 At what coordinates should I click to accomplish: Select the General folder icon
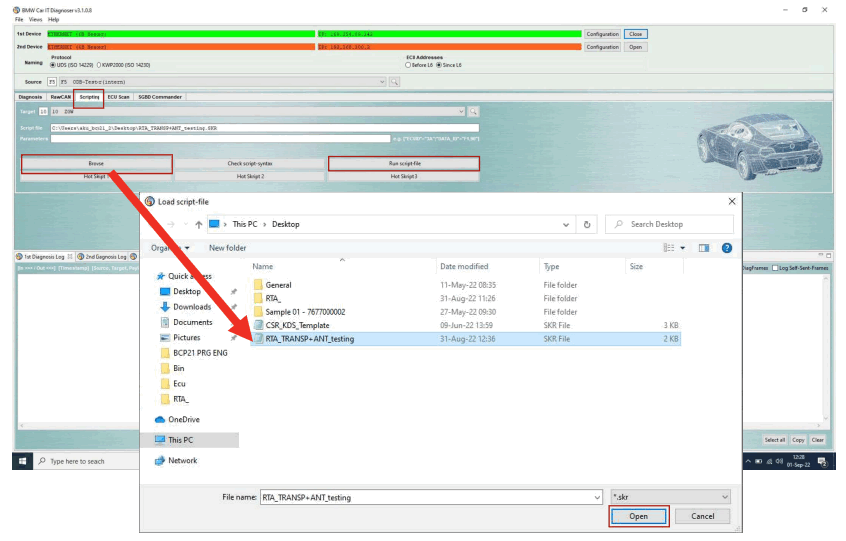pos(258,285)
